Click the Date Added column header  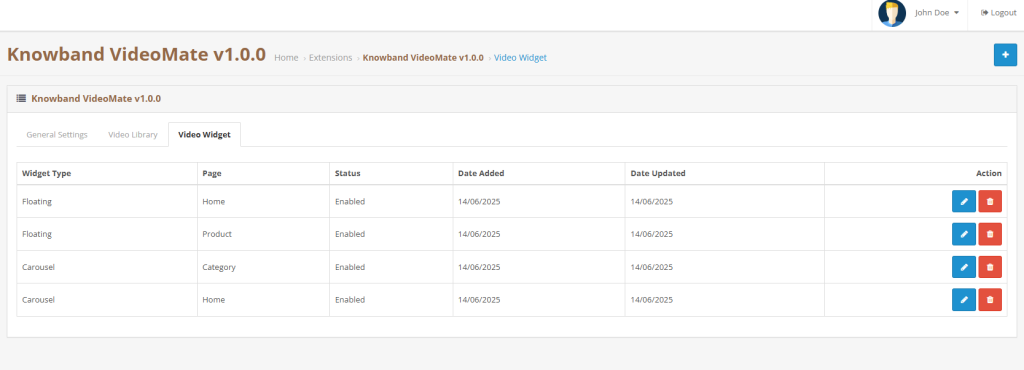click(x=481, y=174)
